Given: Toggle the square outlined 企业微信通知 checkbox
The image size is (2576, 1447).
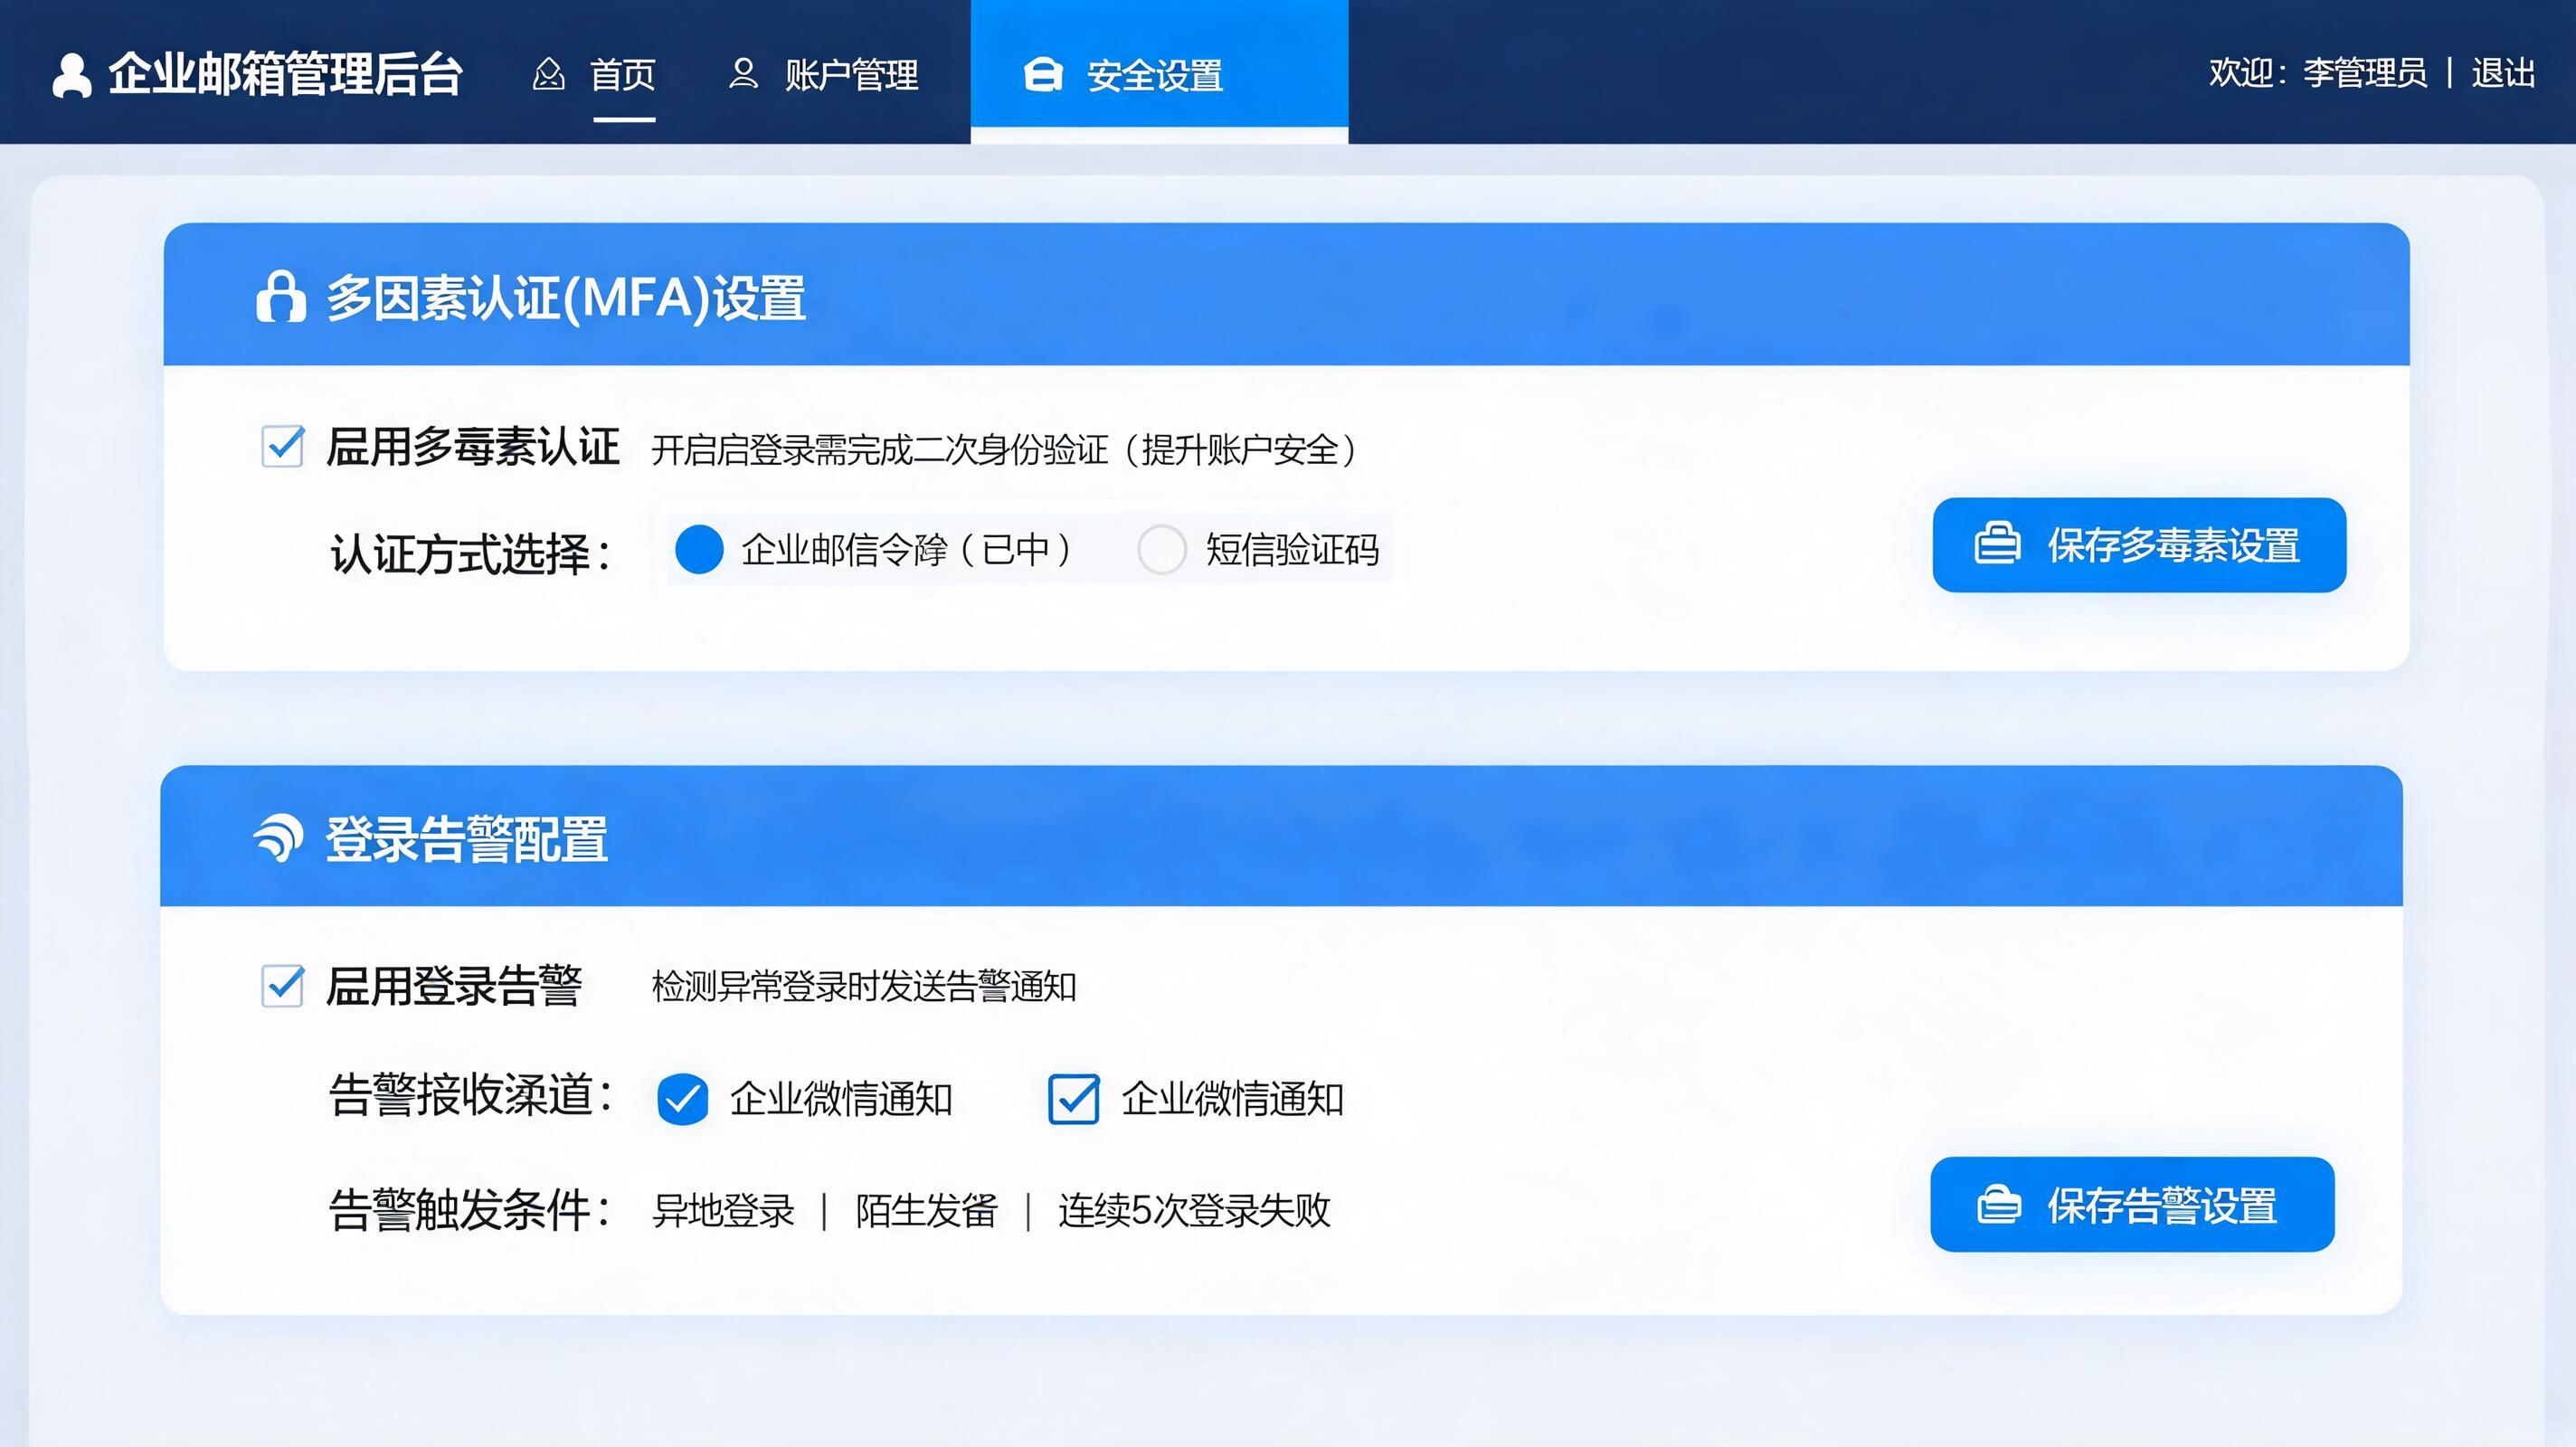Looking at the screenshot, I should 1074,1099.
